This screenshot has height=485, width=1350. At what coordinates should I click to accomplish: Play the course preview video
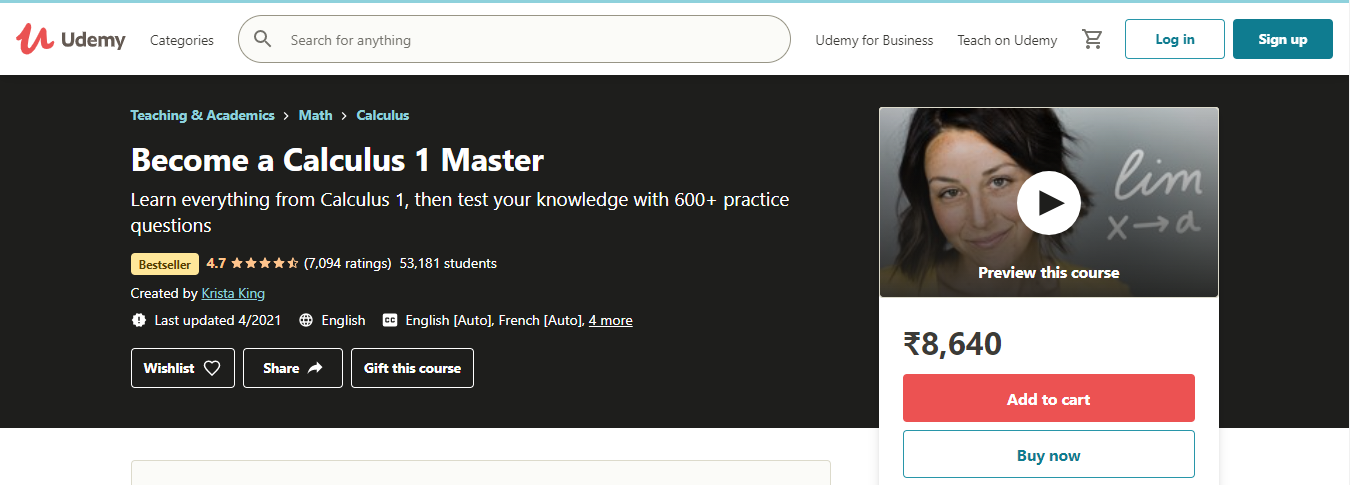tap(1048, 202)
